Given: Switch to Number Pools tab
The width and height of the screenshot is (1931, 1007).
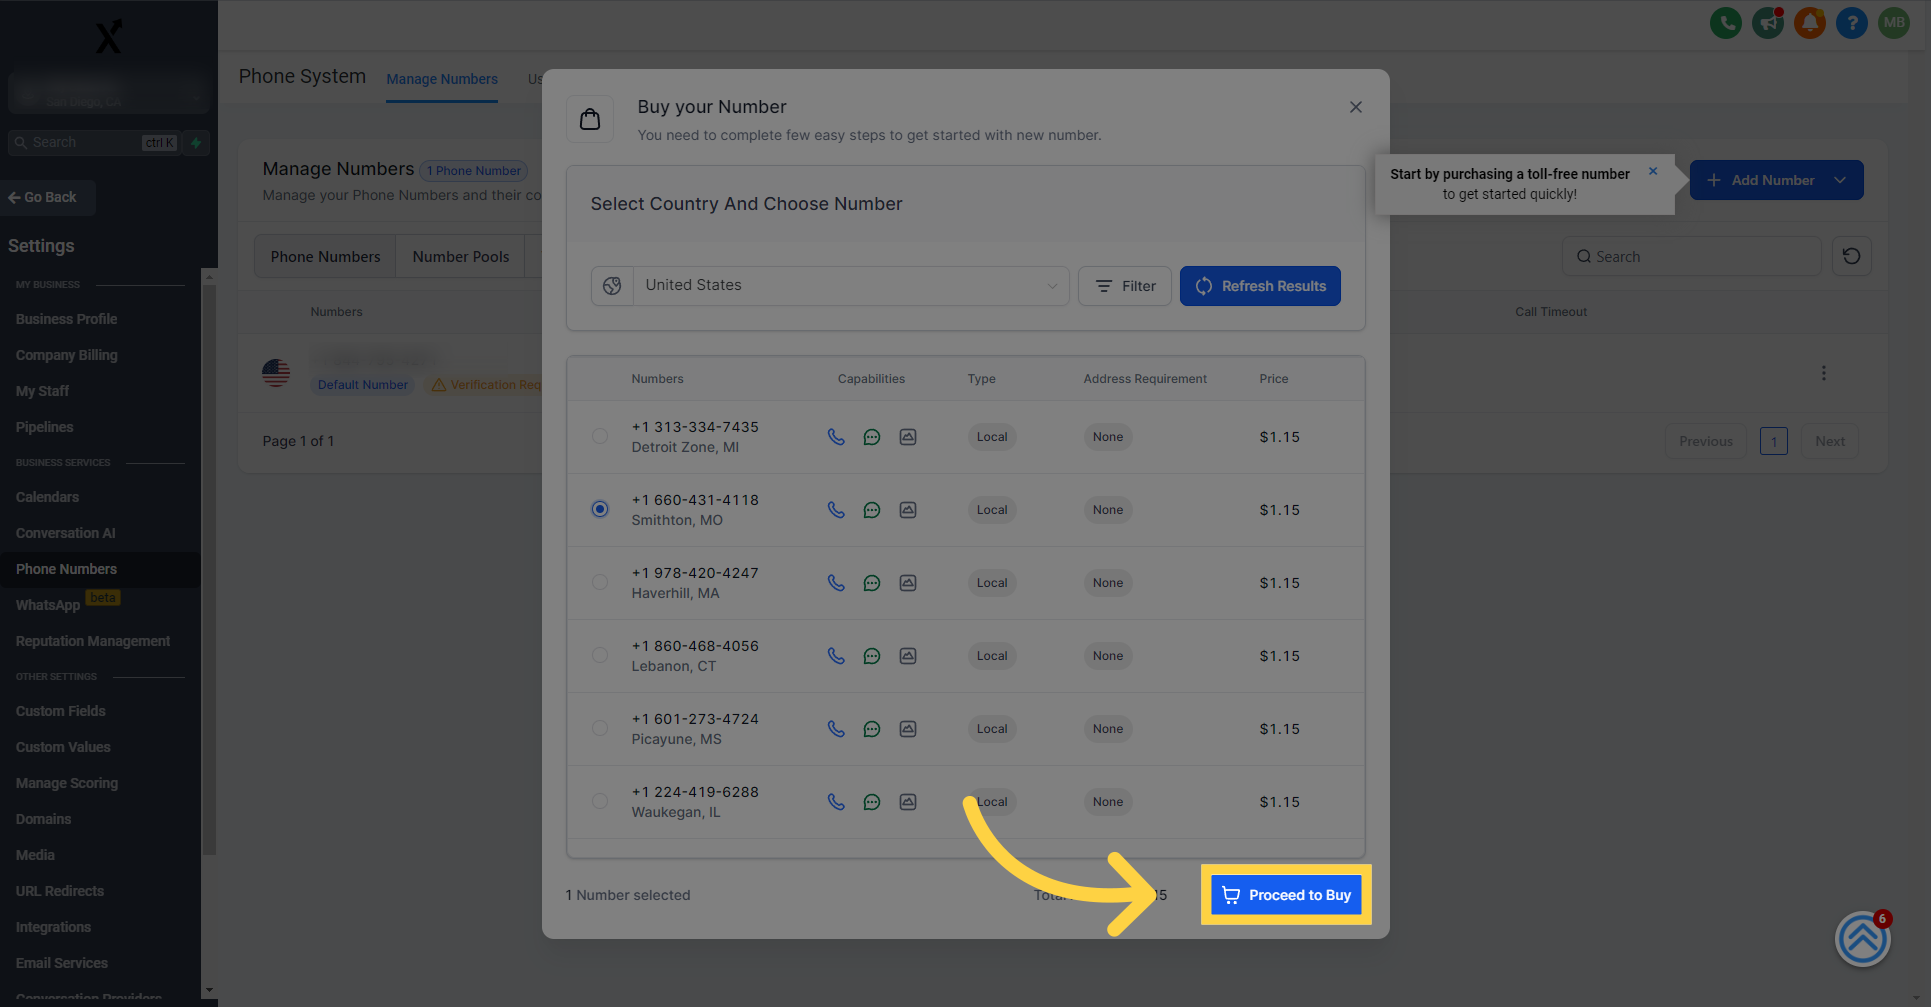Looking at the screenshot, I should click(461, 257).
